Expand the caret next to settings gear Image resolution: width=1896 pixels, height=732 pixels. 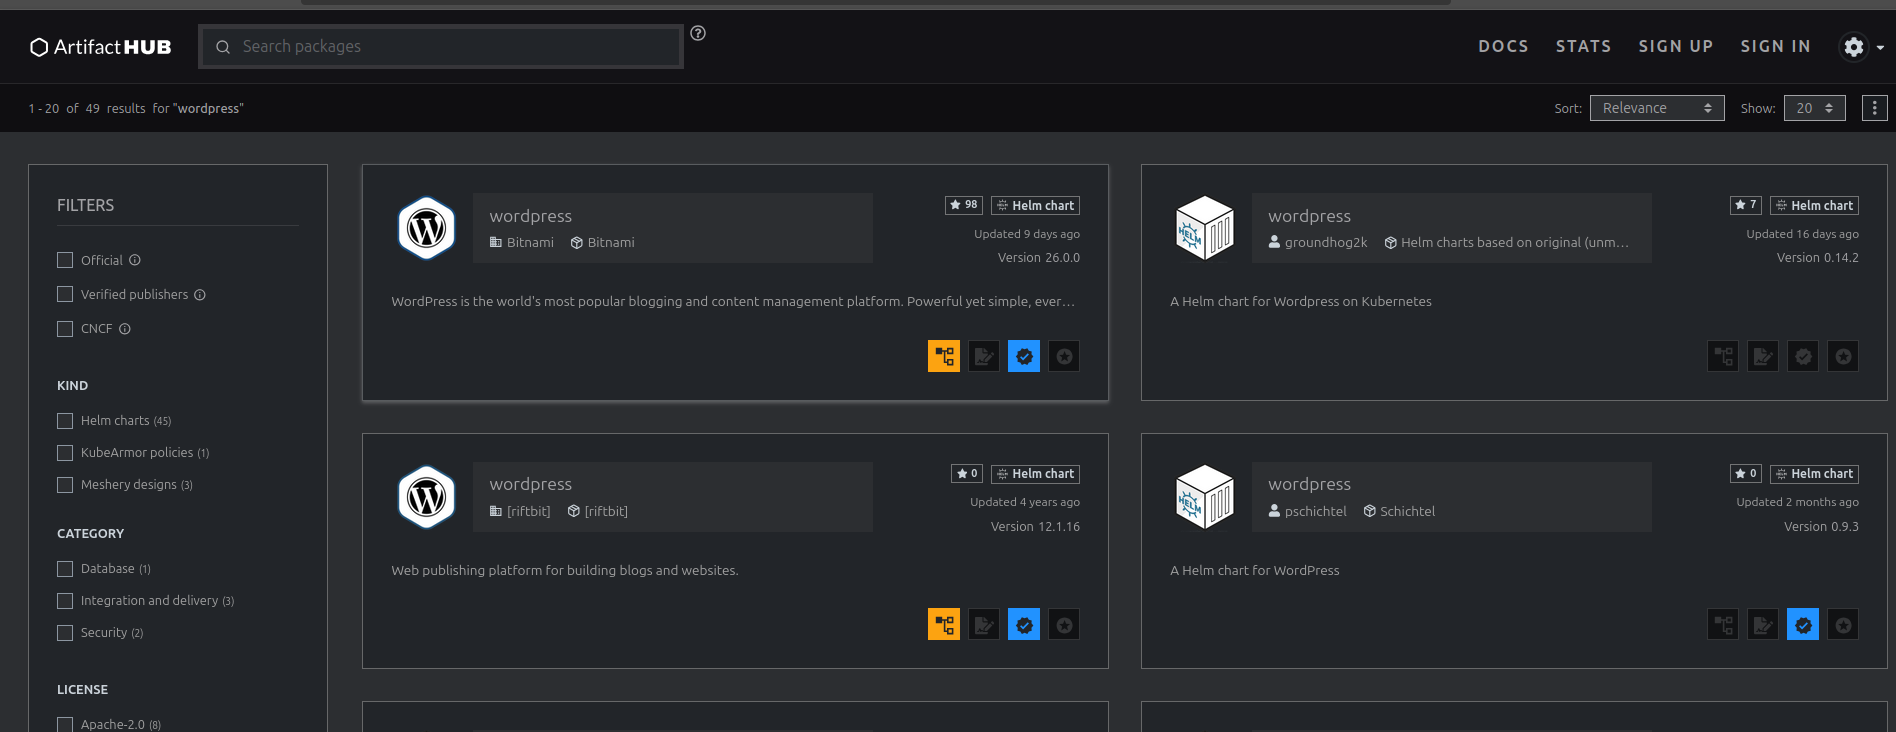(1880, 48)
